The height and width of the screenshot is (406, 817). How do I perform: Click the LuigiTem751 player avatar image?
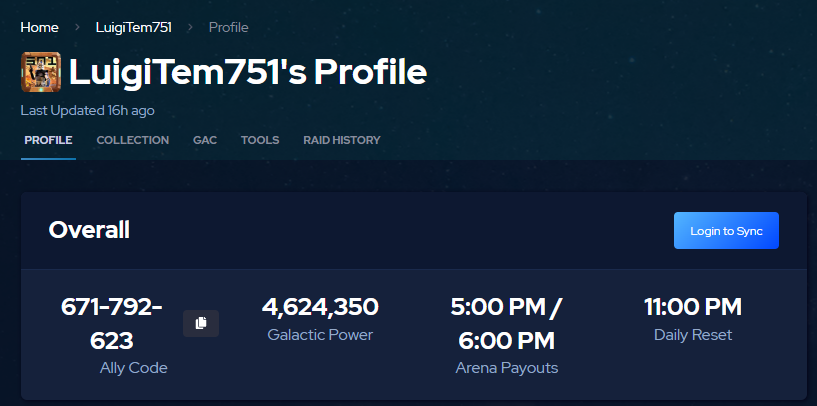click(41, 72)
